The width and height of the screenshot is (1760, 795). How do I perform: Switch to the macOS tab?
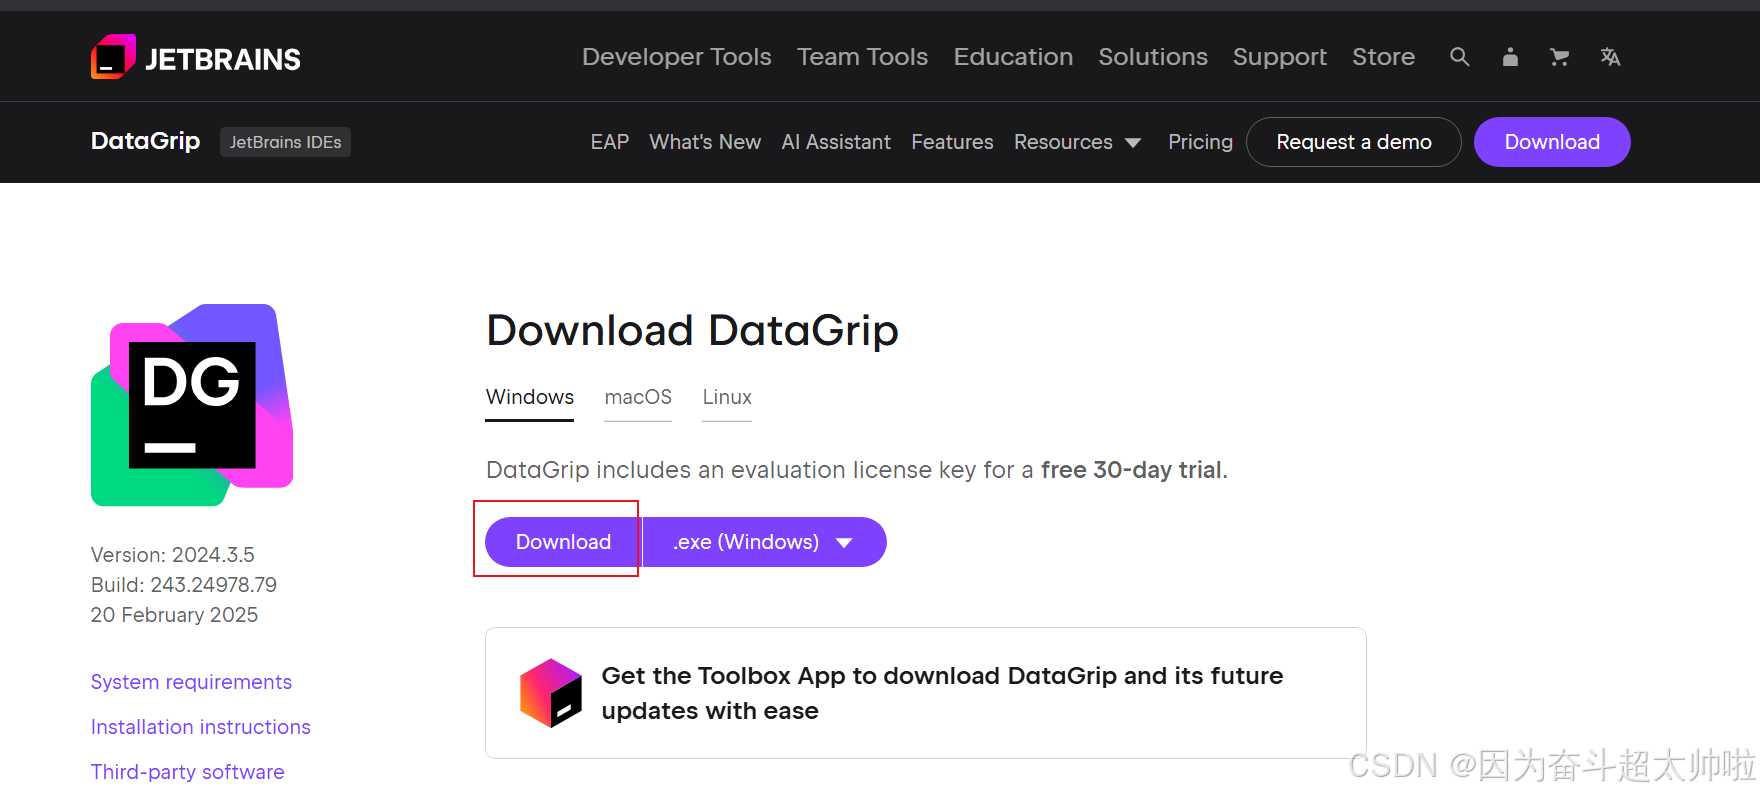pos(638,398)
